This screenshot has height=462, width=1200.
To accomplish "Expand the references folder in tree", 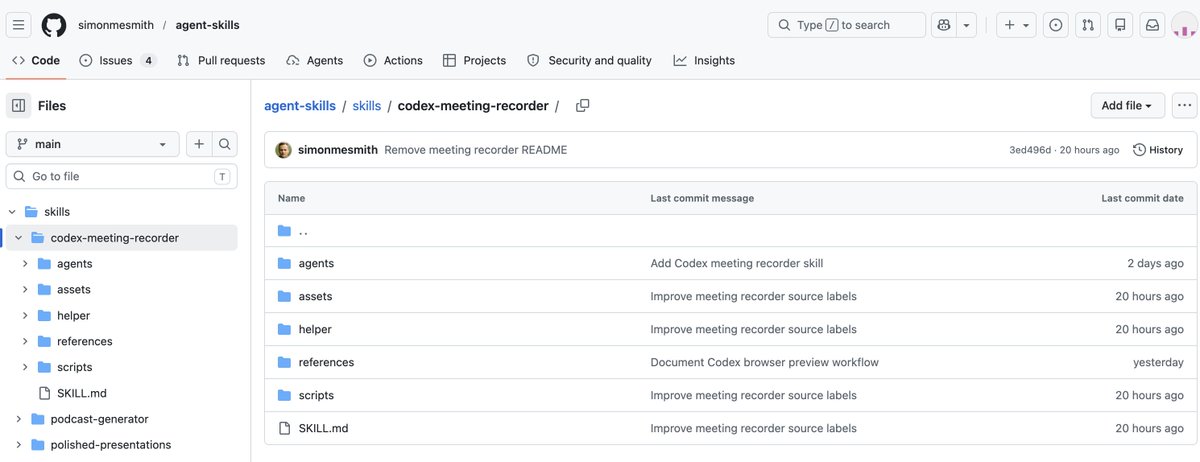I will pyautogui.click(x=25, y=342).
